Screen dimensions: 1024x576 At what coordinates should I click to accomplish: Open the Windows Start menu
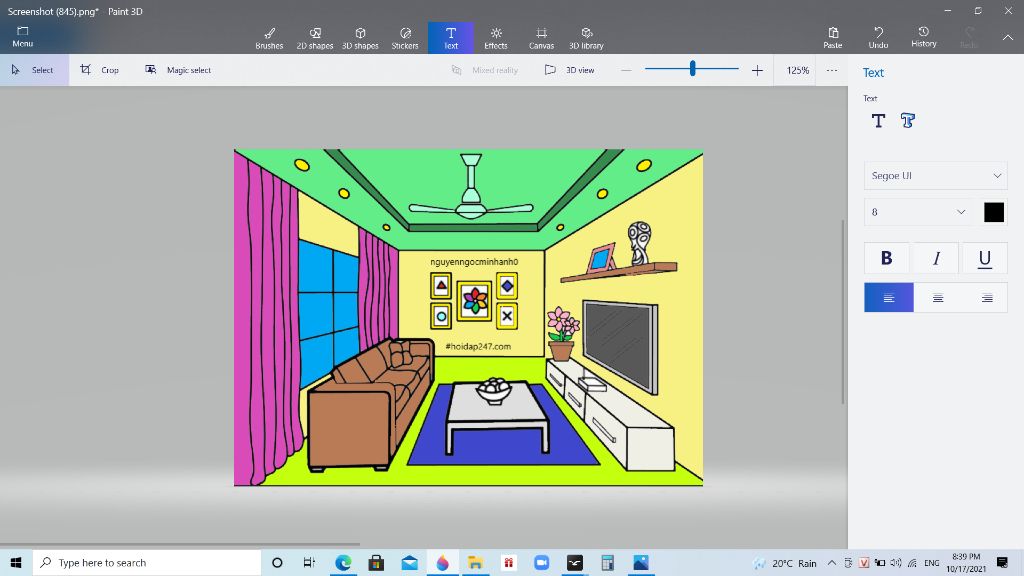(16, 562)
